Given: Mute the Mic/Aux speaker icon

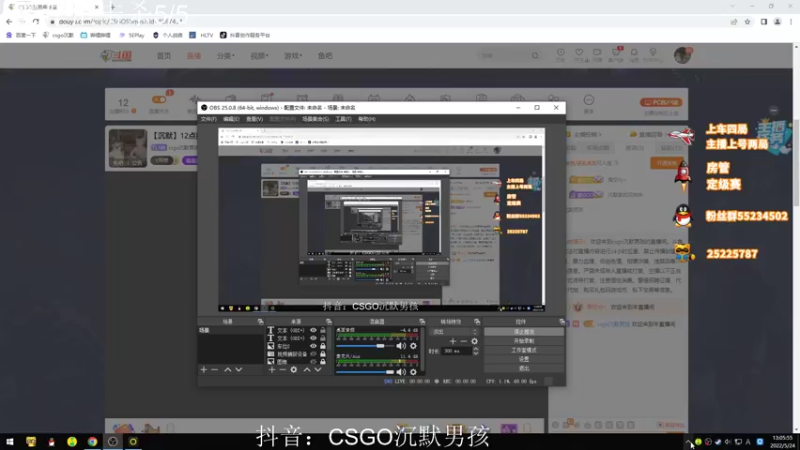Looking at the screenshot, I should click(401, 372).
